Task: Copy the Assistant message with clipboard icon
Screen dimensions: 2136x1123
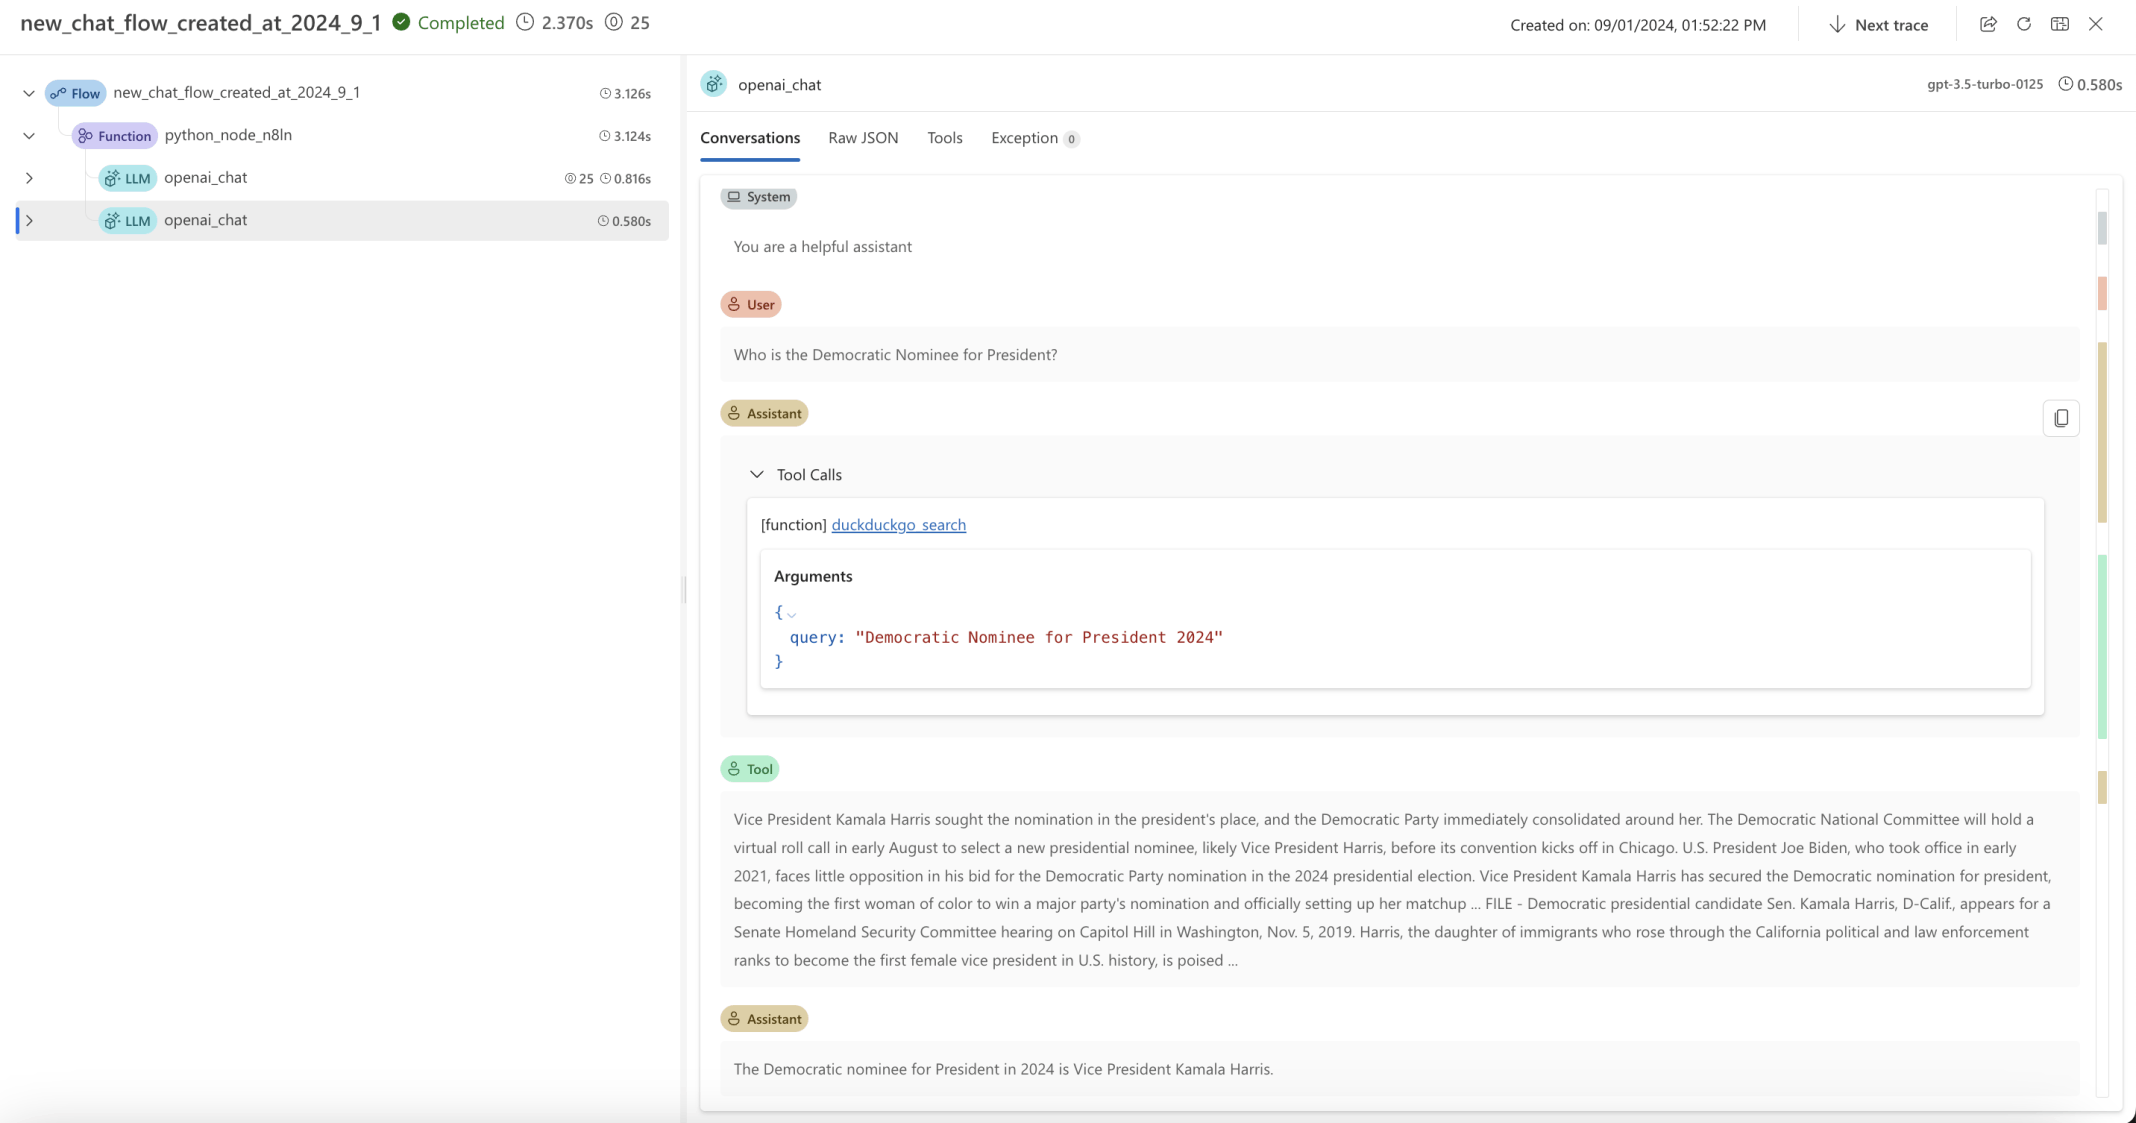Action: click(2061, 418)
